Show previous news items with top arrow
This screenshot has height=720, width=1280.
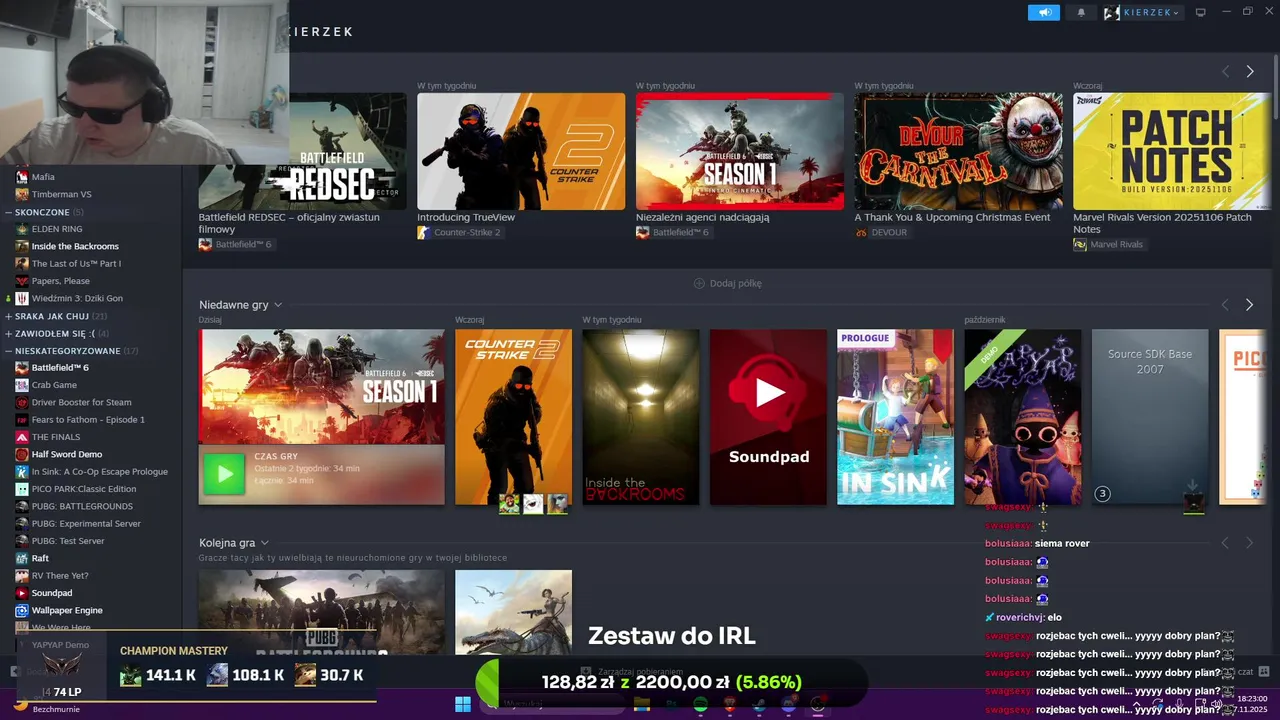click(x=1225, y=71)
